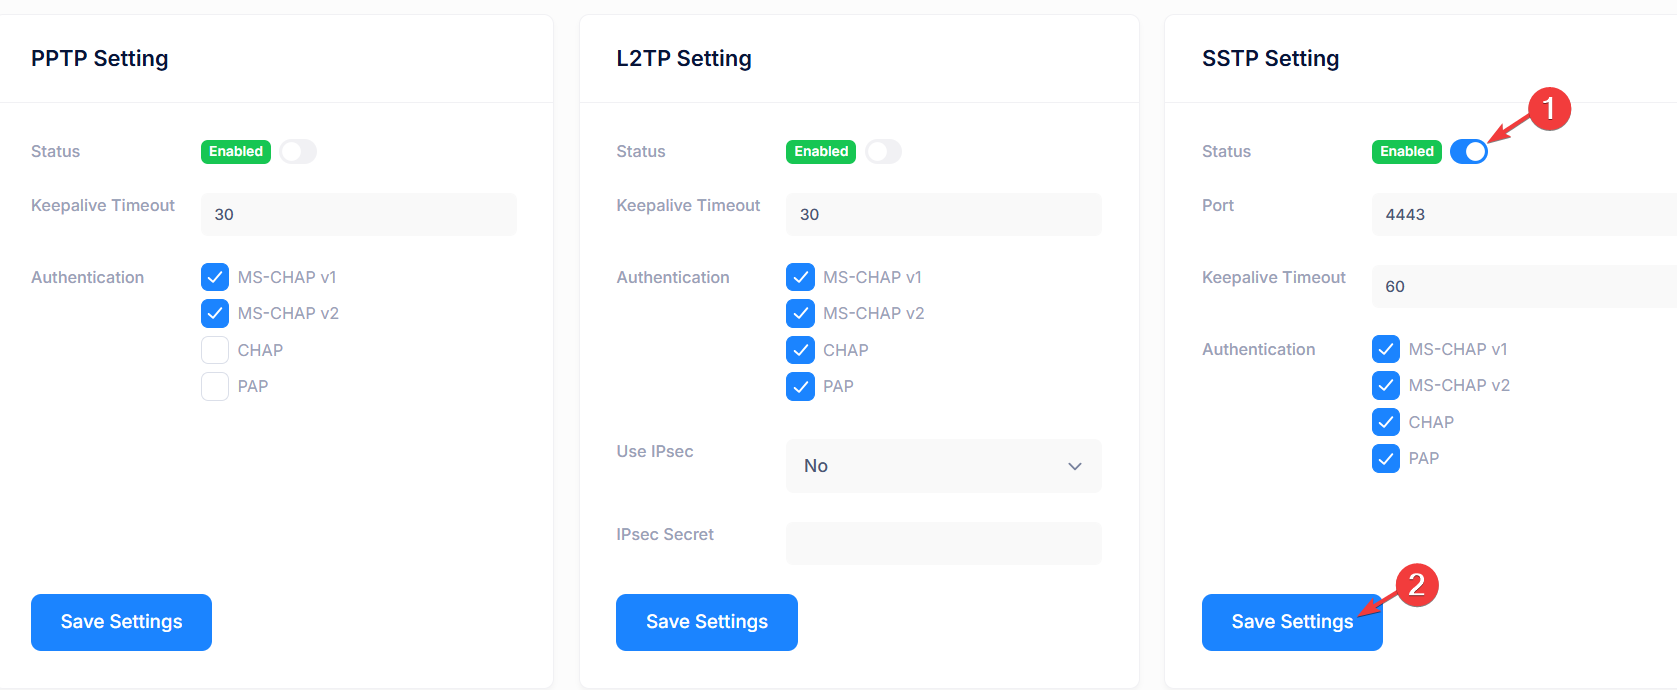Click the SSTP green Enabled status badge
The image size is (1677, 690).
click(1407, 151)
